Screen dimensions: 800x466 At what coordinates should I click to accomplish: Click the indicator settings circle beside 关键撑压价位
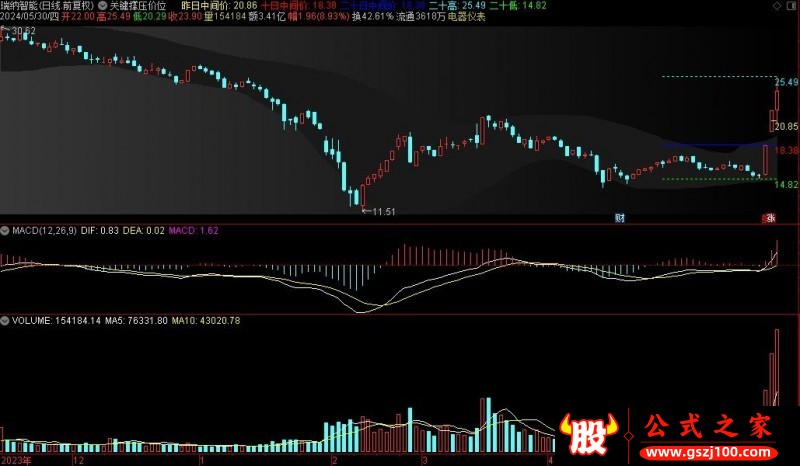[103, 5]
